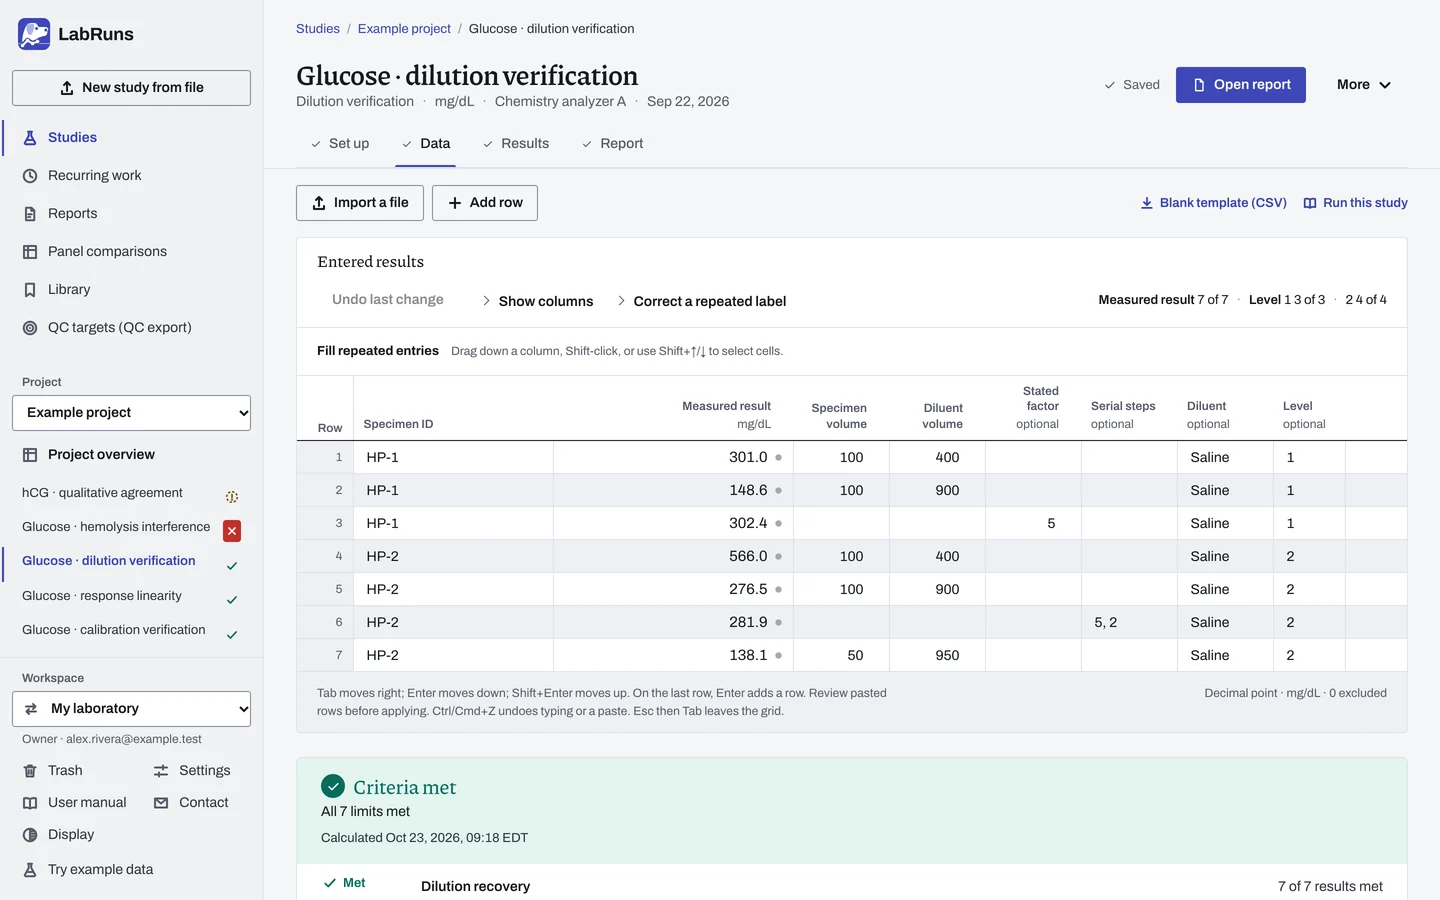This screenshot has width=1440, height=900.
Task: Open the Example project dropdown
Action: pos(131,413)
